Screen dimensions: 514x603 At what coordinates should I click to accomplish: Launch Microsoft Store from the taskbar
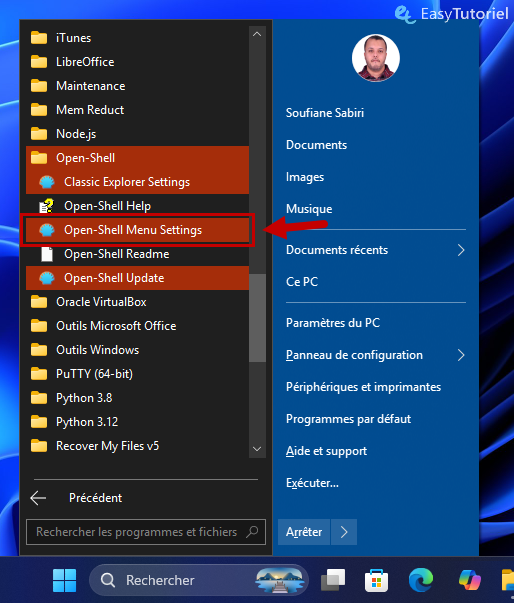tap(376, 580)
